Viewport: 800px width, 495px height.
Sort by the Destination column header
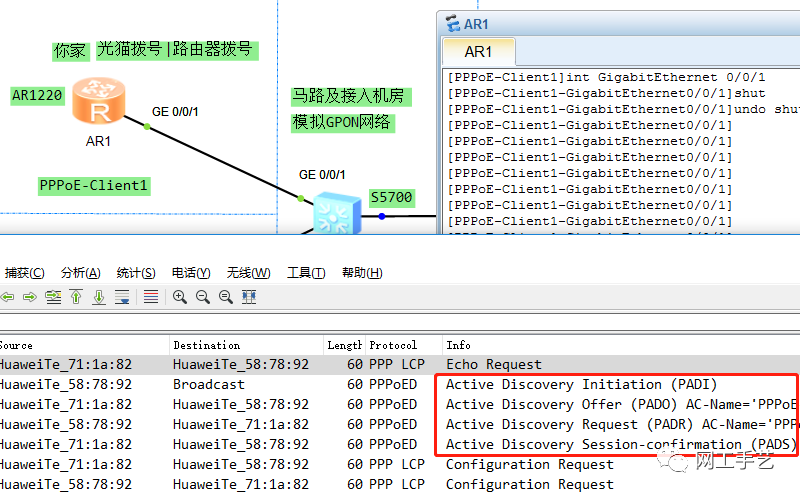pos(246,345)
